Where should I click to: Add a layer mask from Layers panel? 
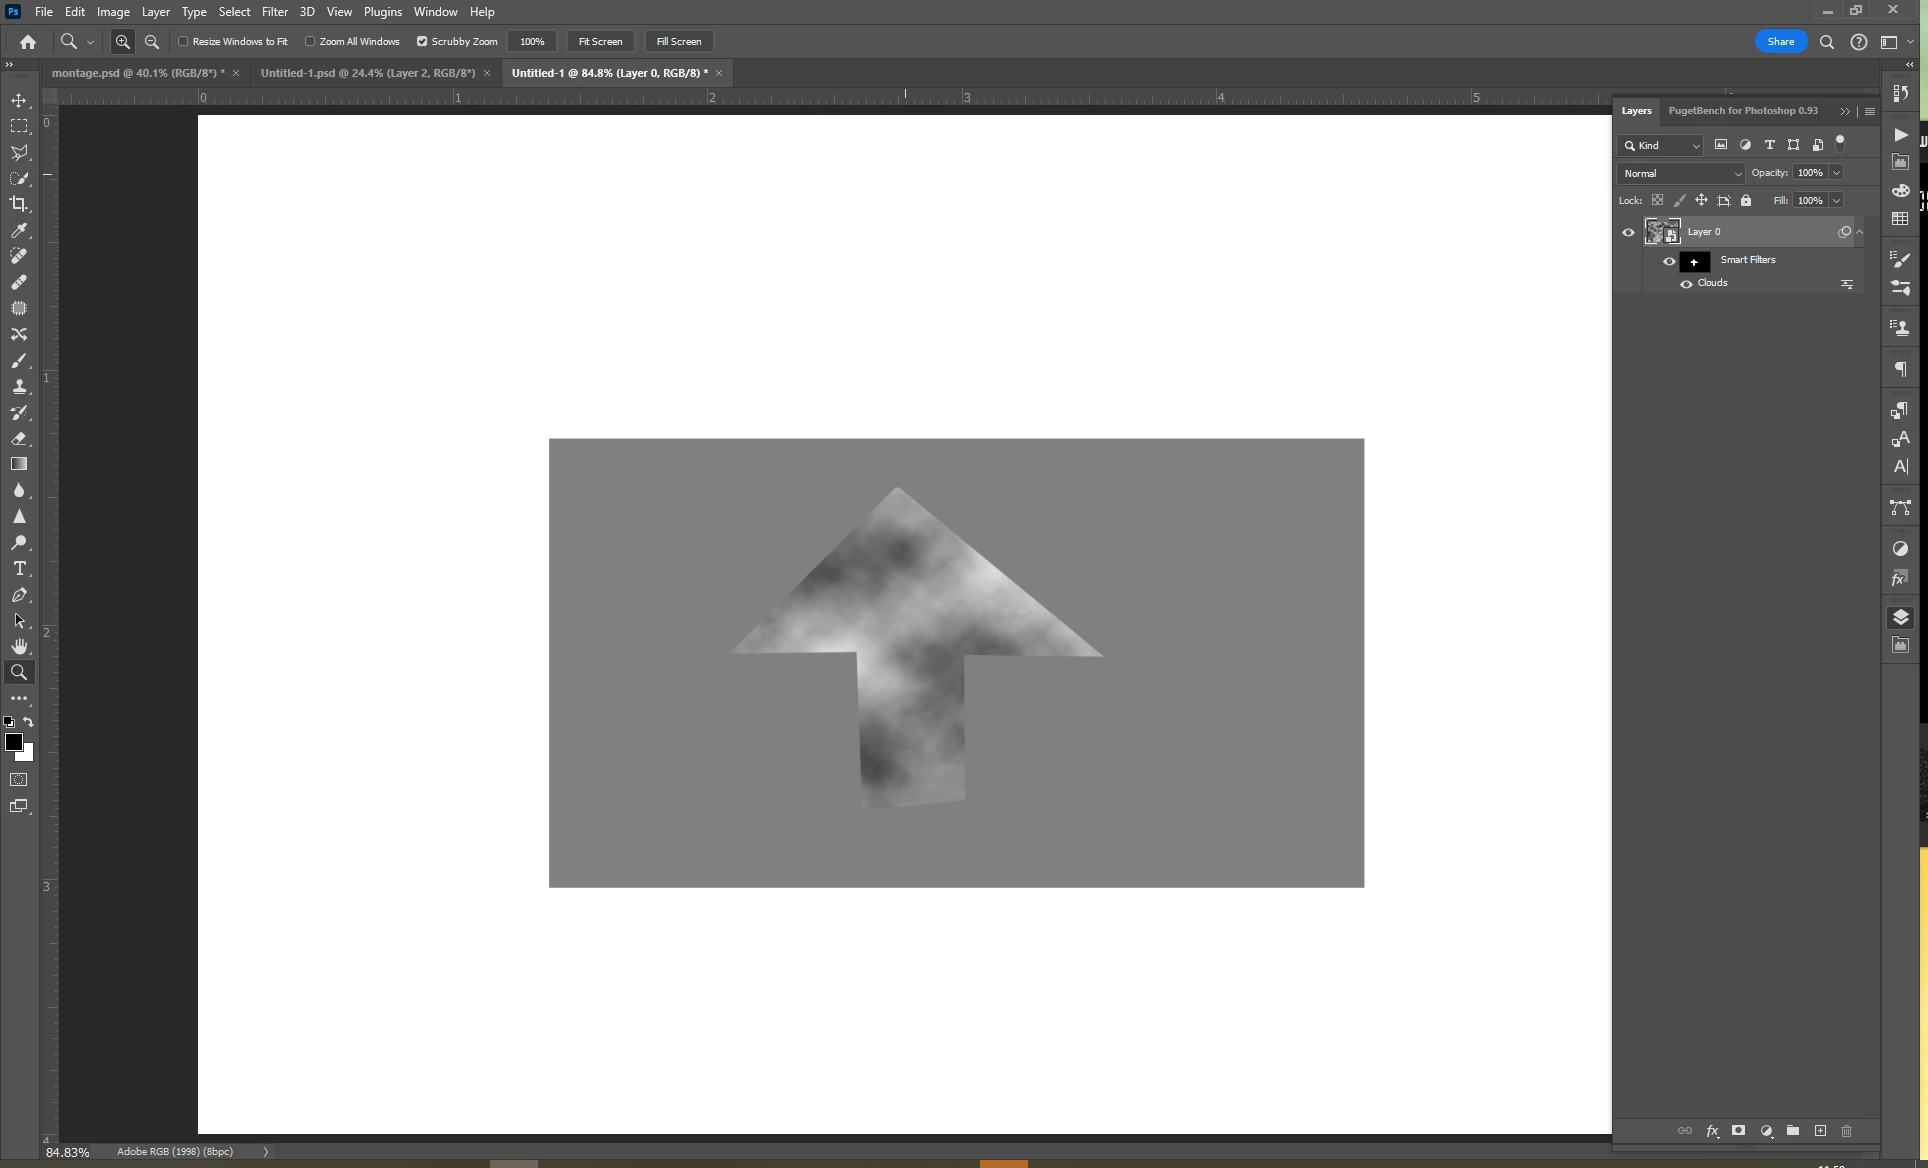tap(1739, 1131)
